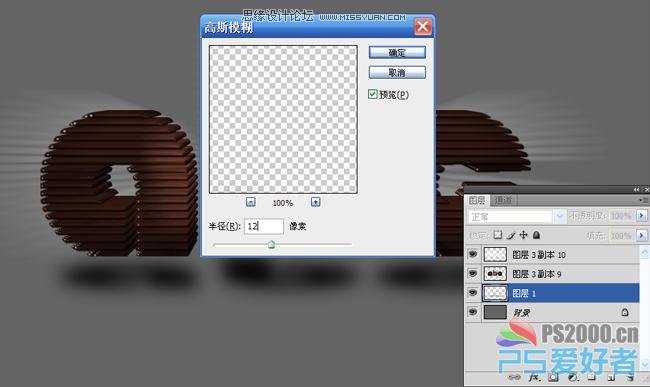Click the 确定 OK button
The image size is (650, 387).
pos(397,53)
